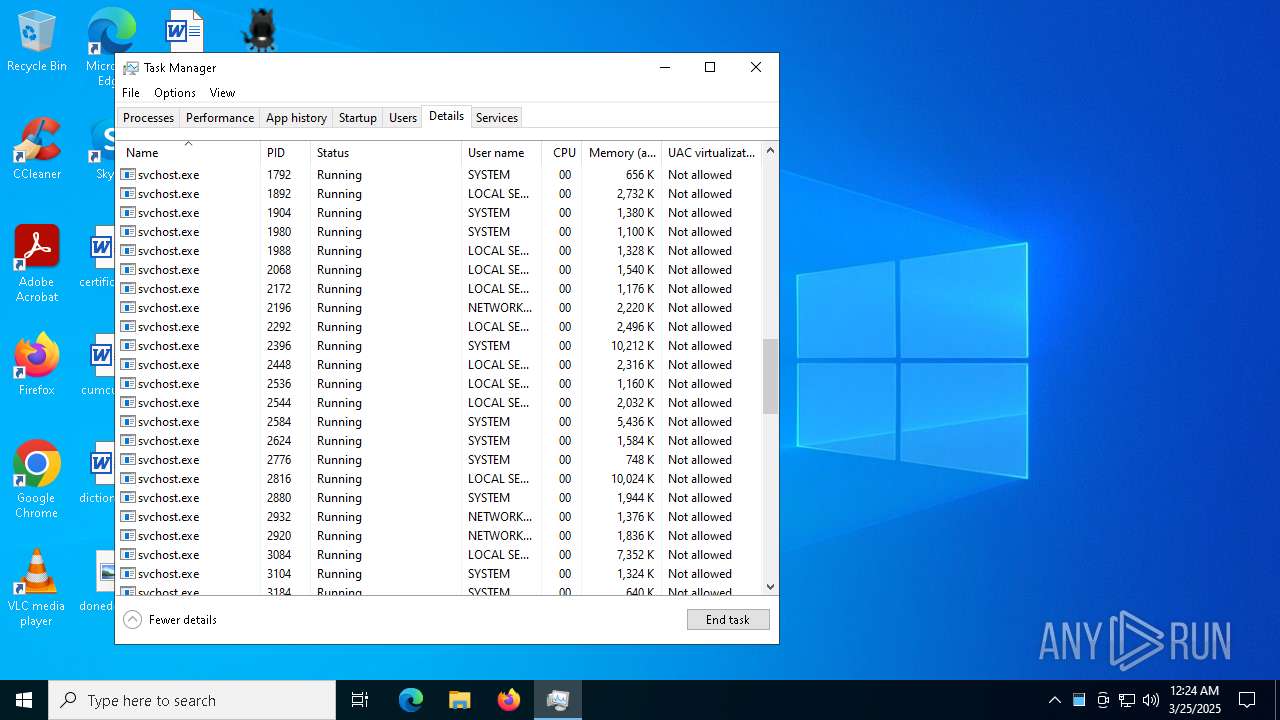This screenshot has height=720, width=1280.
Task: Open File Explorer from the taskbar
Action: [460, 700]
